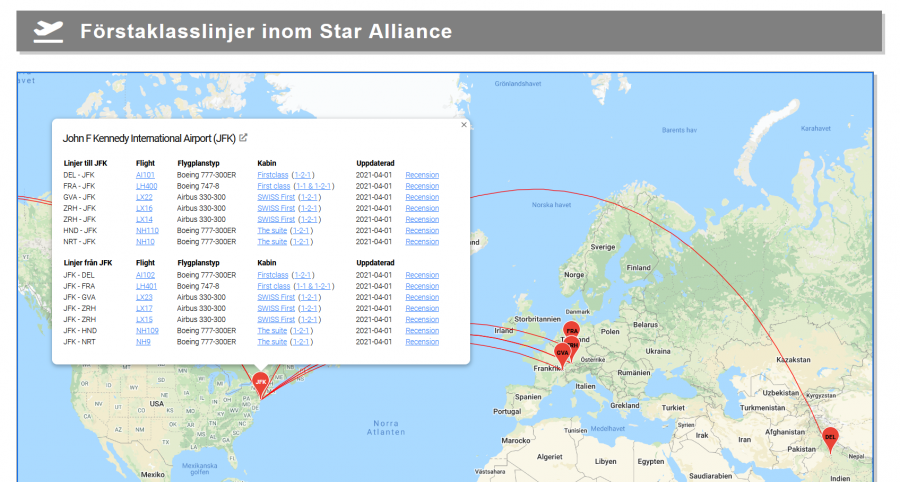Open flight NH110 link
Viewport: 900px width, 482px height.
(147, 230)
